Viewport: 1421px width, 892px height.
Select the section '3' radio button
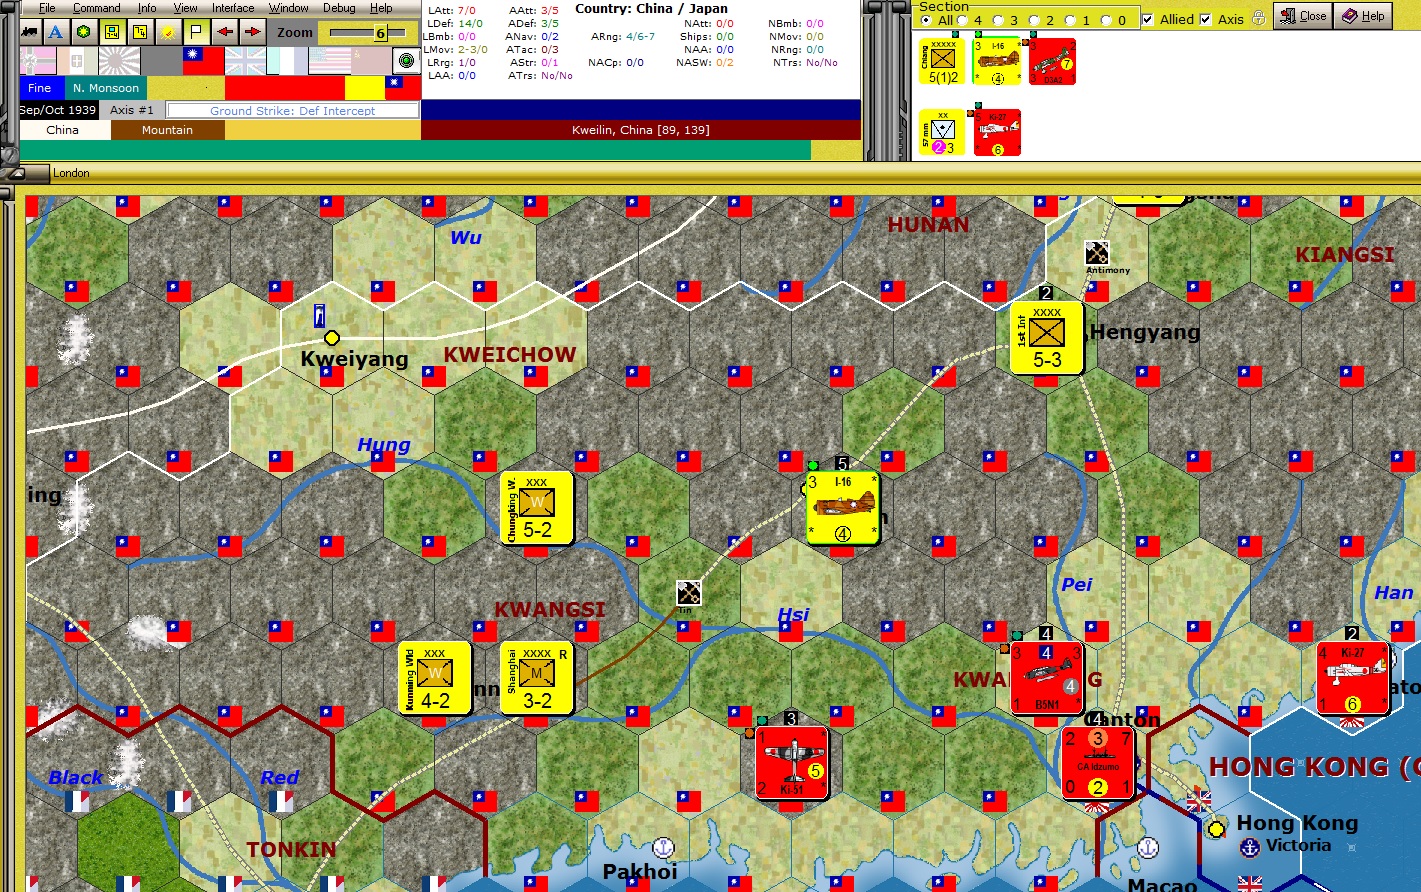click(x=999, y=20)
